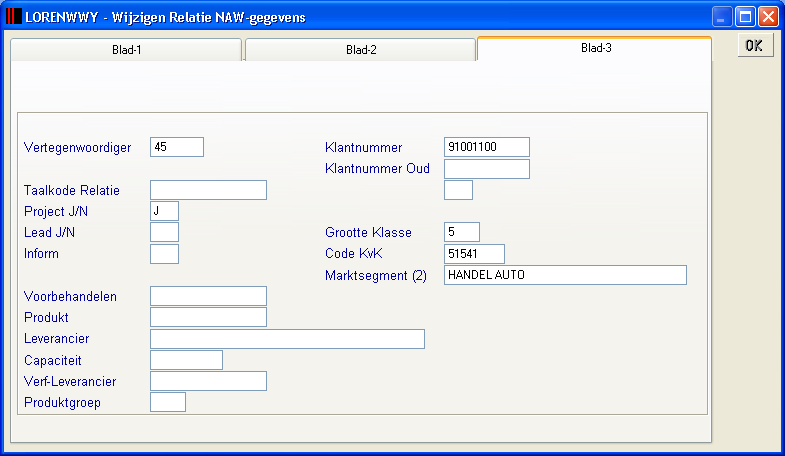Click the Code KvK label

pos(353,253)
